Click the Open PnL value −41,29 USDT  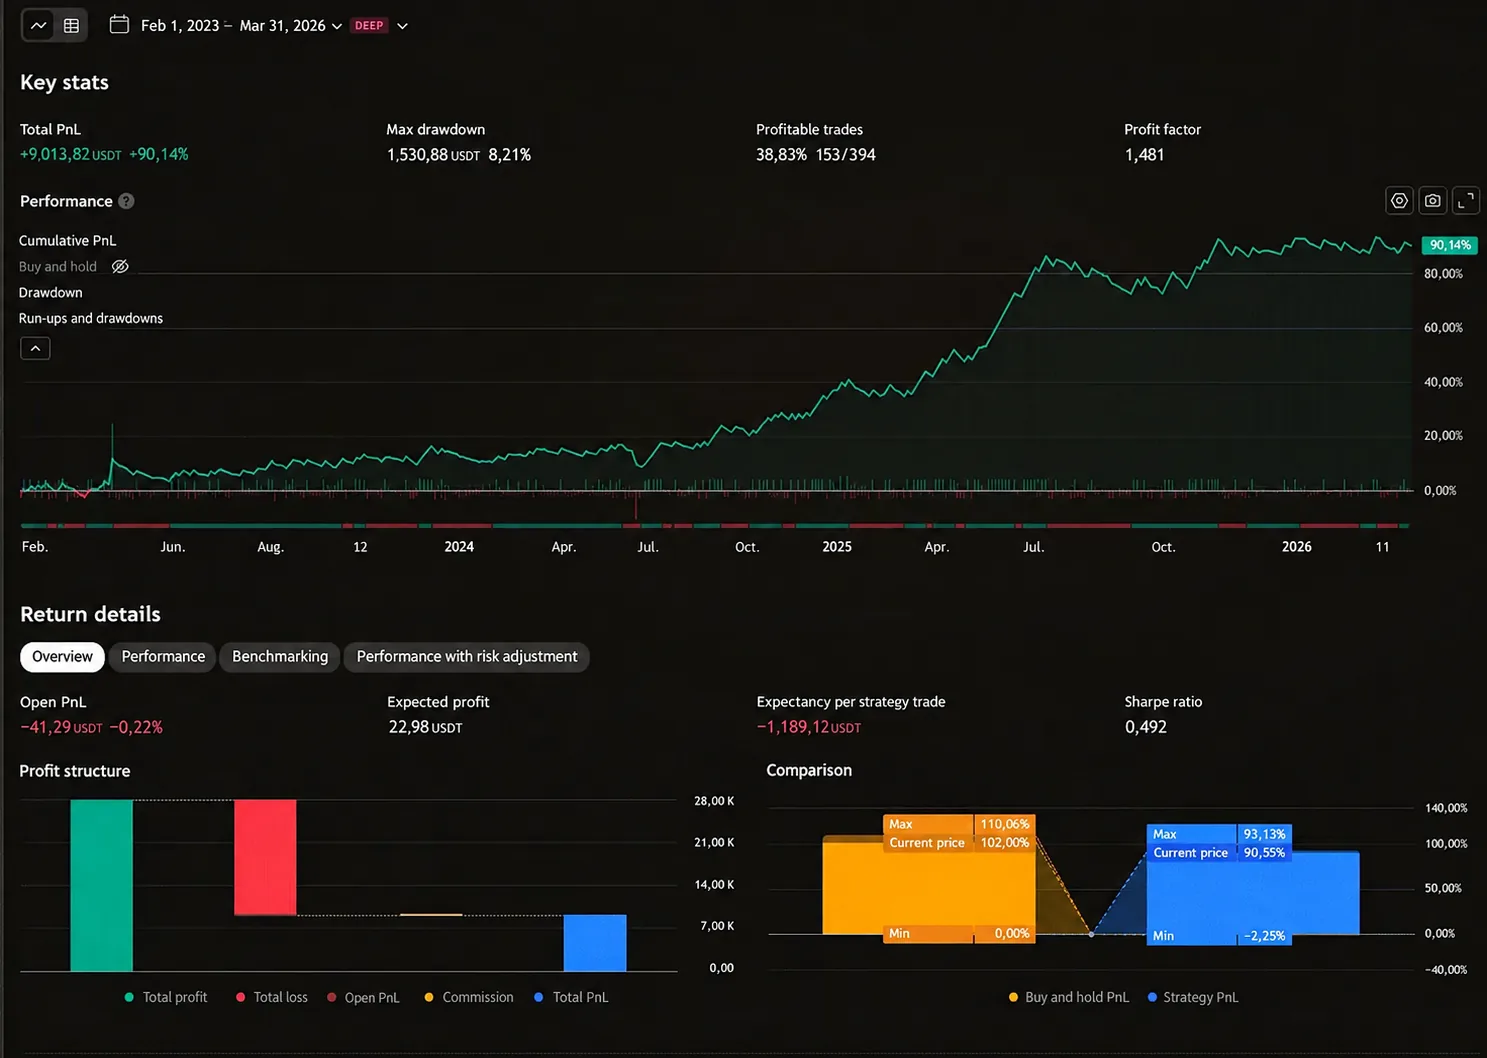(x=61, y=727)
